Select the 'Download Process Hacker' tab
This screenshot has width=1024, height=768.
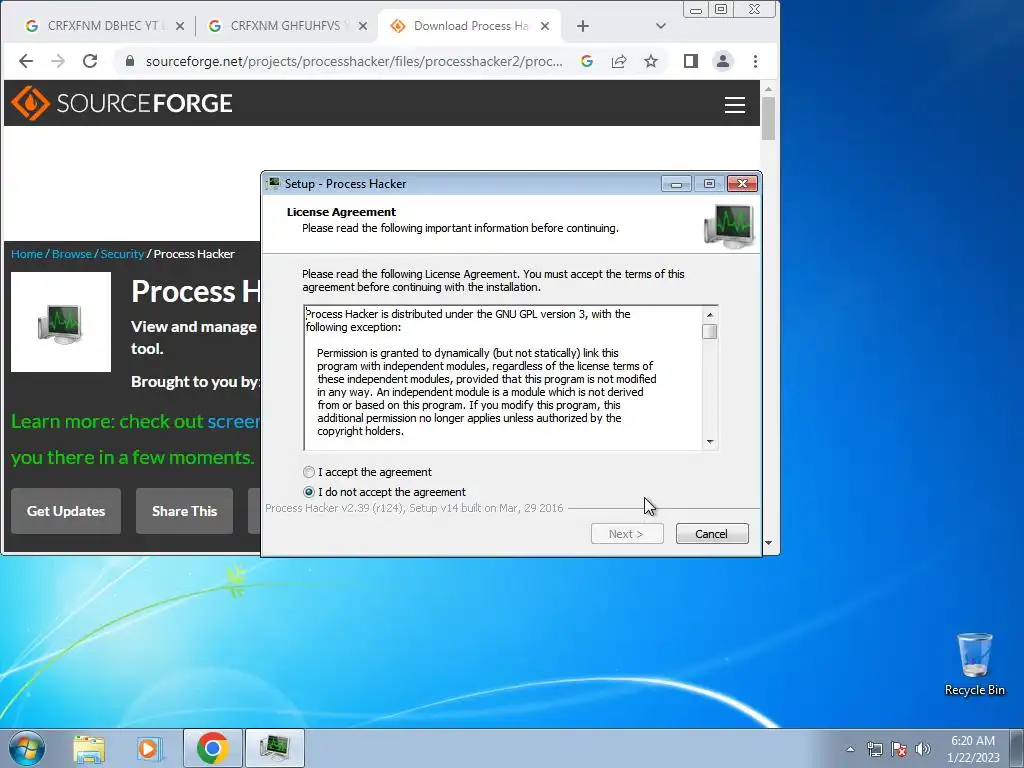469,25
